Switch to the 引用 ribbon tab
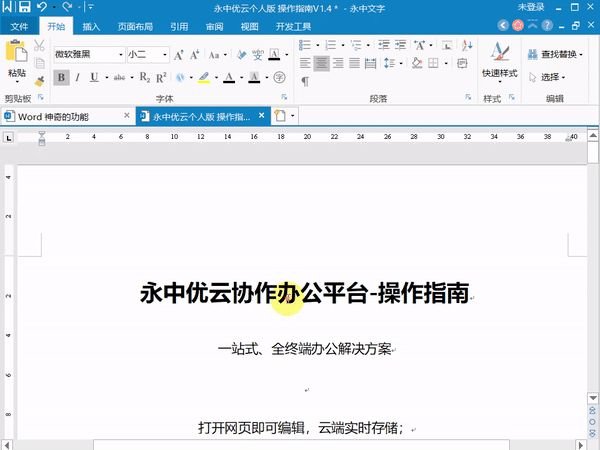The height and width of the screenshot is (450, 600). coord(179,26)
